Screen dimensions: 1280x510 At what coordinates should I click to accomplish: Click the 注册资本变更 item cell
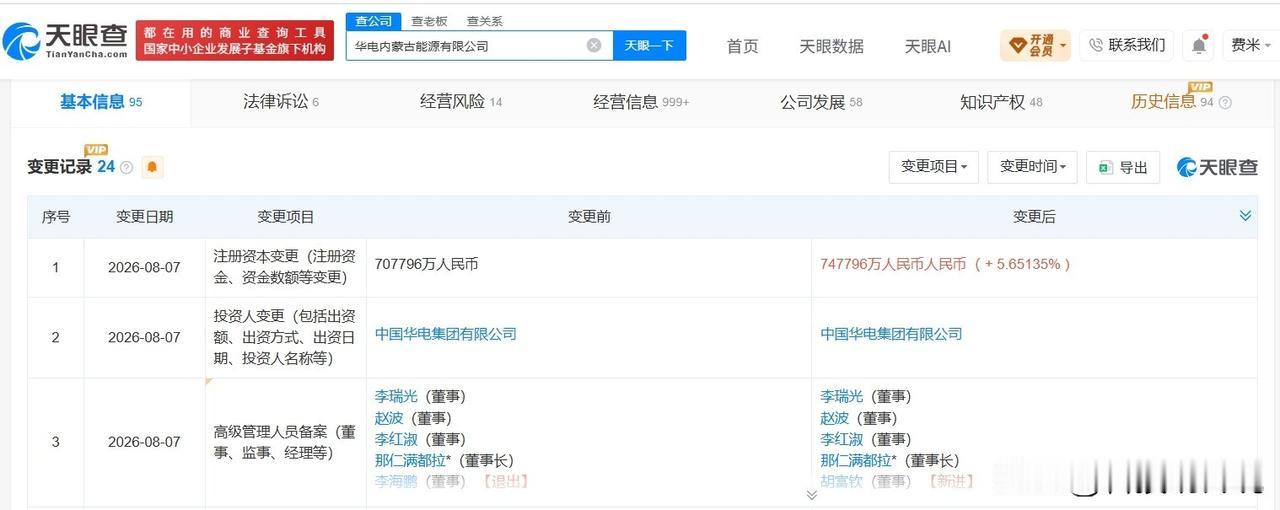[x=286, y=267]
